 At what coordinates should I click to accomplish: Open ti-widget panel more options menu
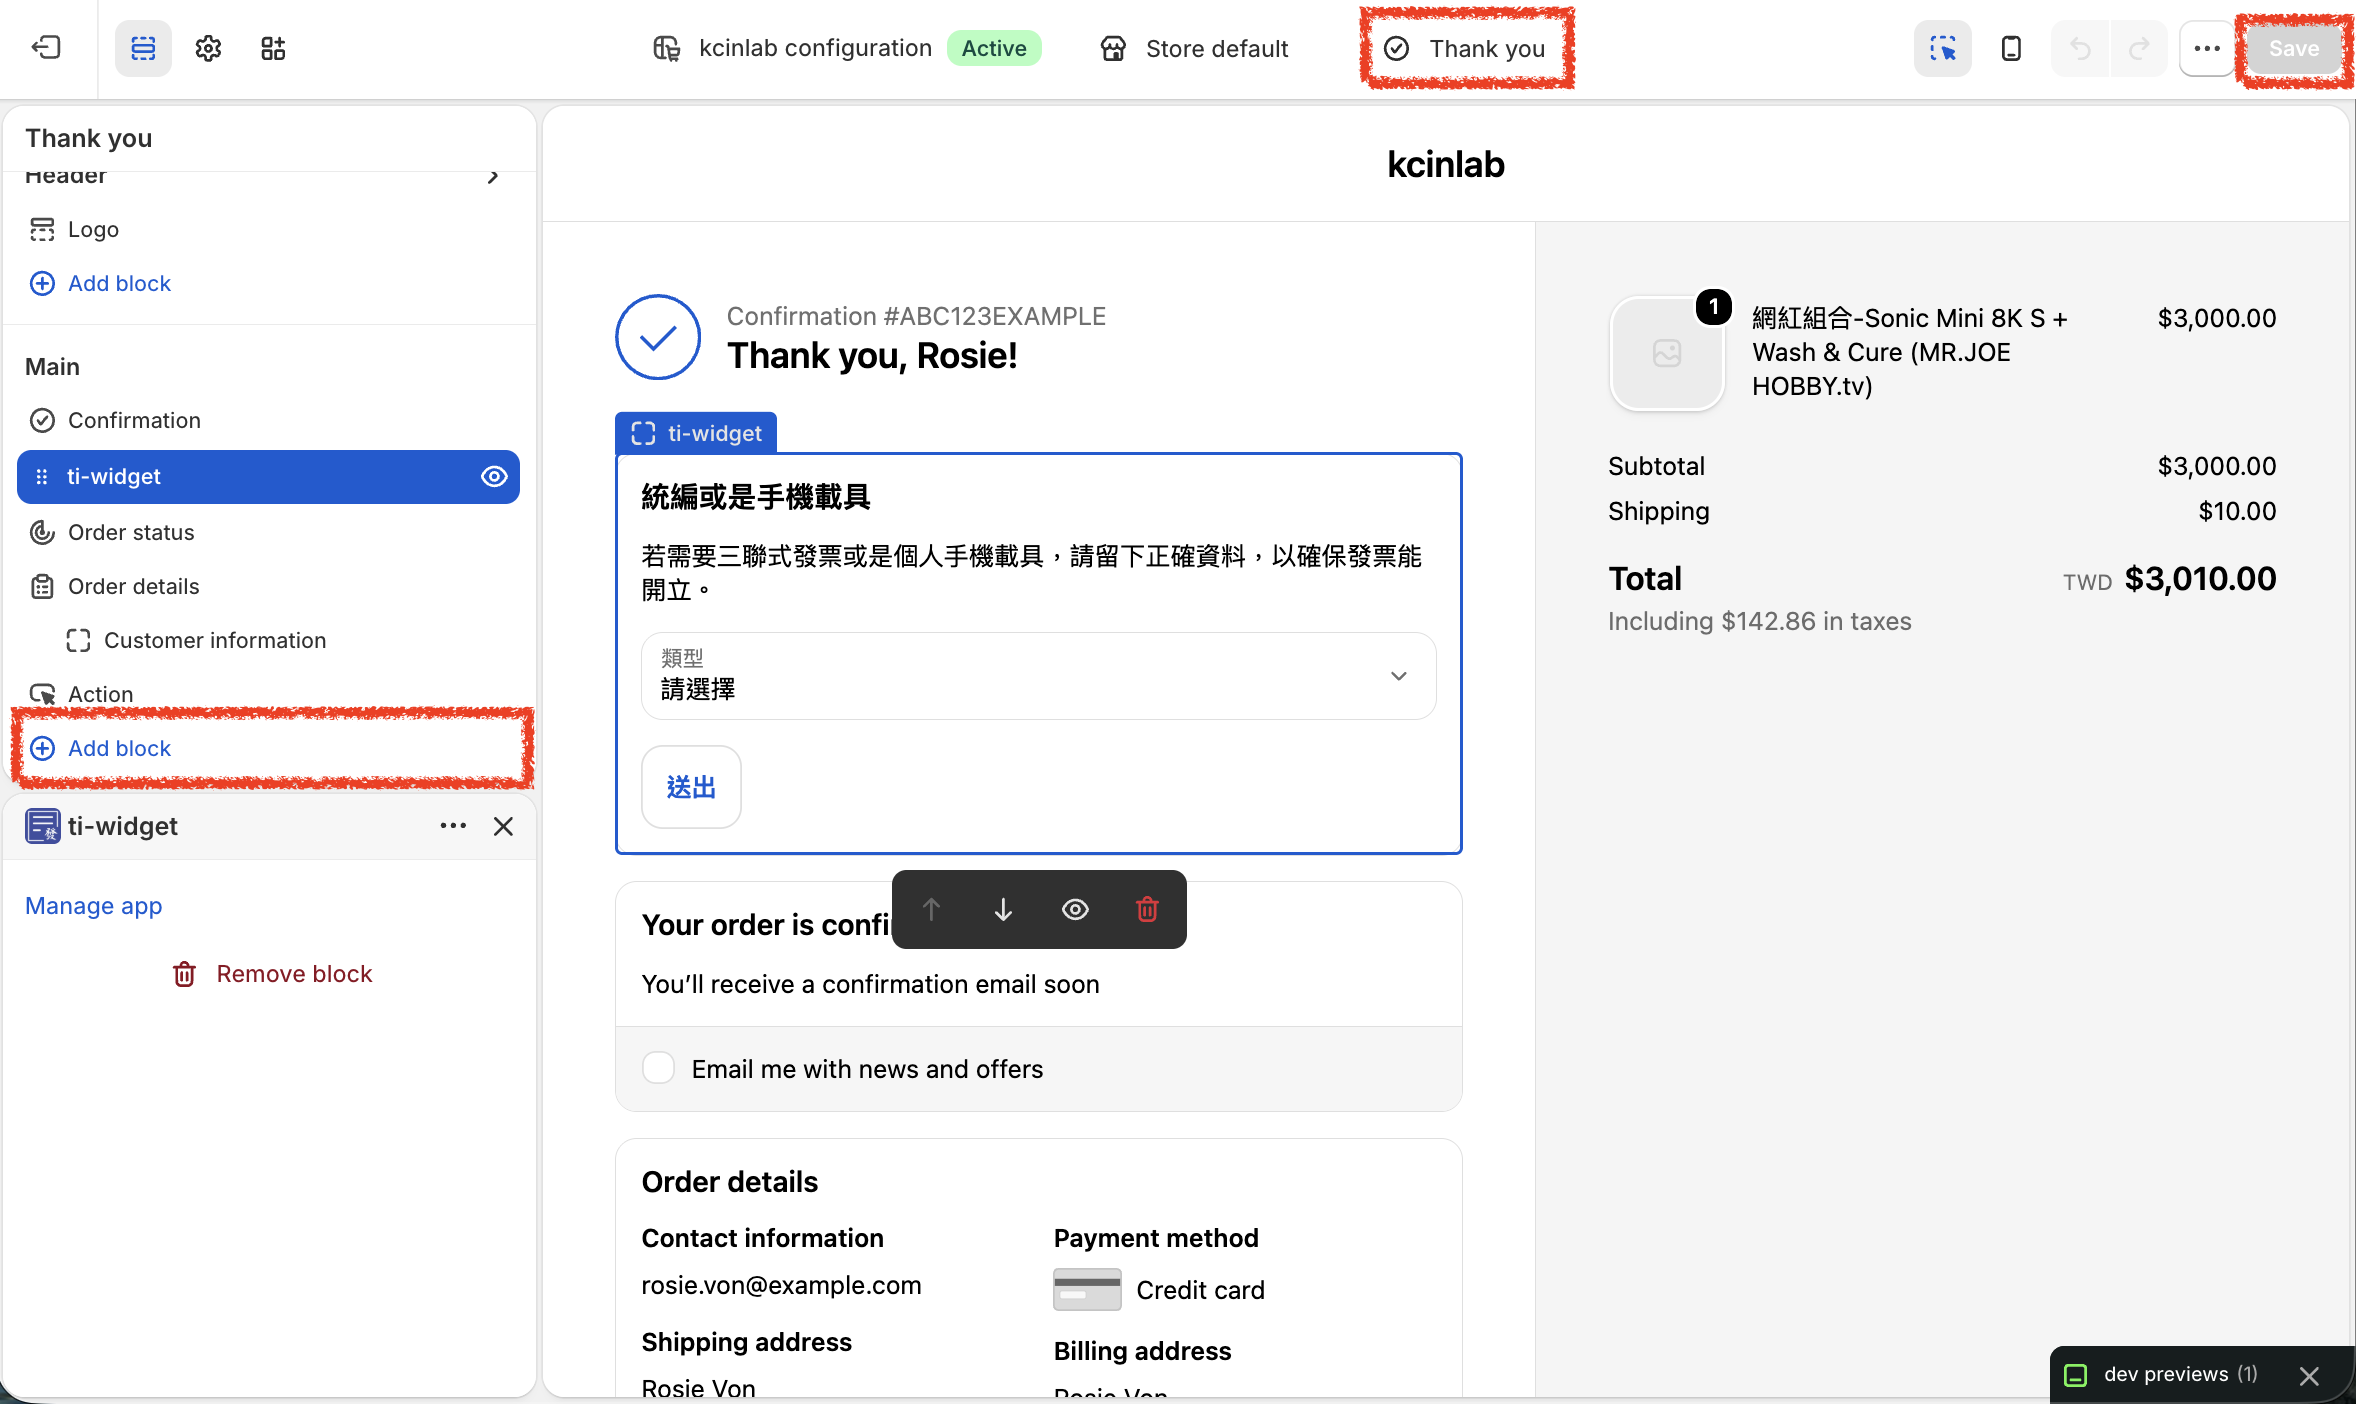tap(453, 826)
